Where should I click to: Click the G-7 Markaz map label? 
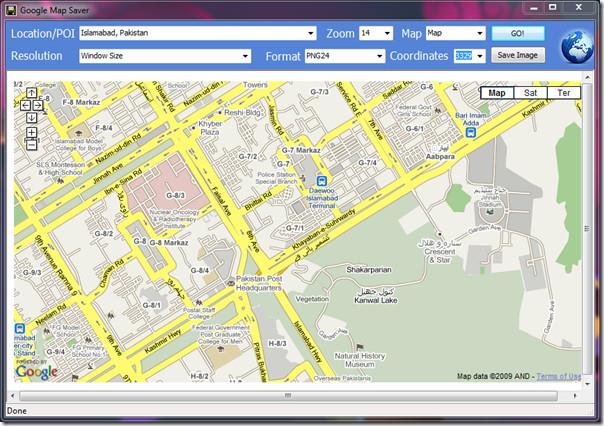click(x=301, y=150)
